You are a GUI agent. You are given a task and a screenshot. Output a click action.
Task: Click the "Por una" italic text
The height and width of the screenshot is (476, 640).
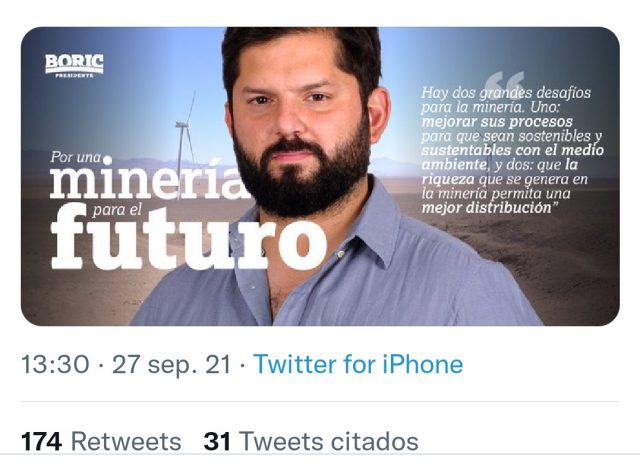click(76, 157)
